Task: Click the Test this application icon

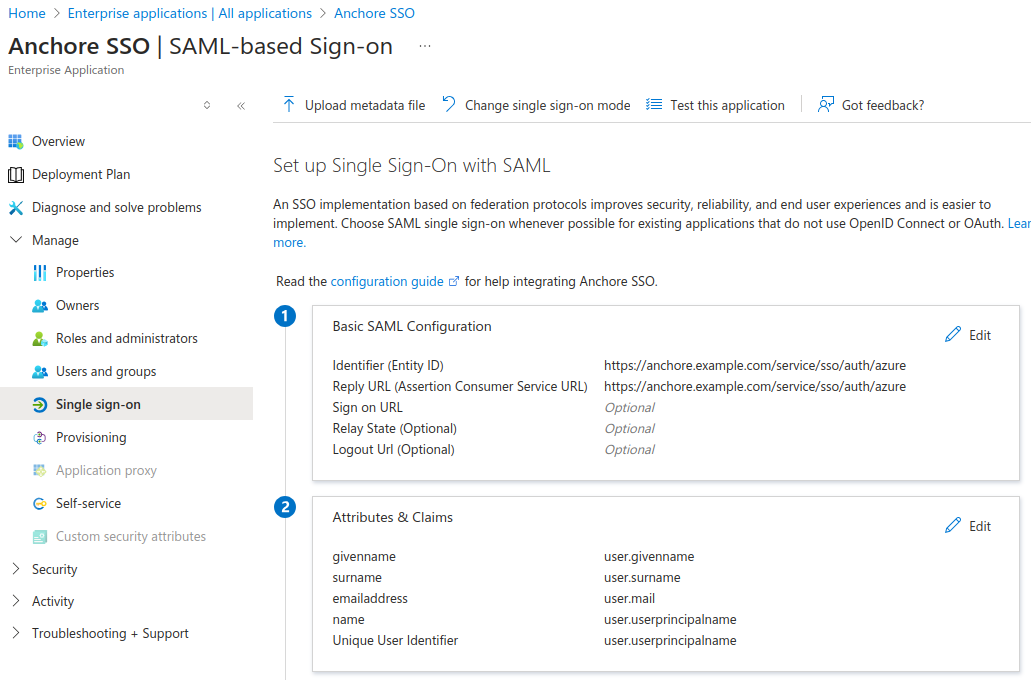Action: (654, 105)
